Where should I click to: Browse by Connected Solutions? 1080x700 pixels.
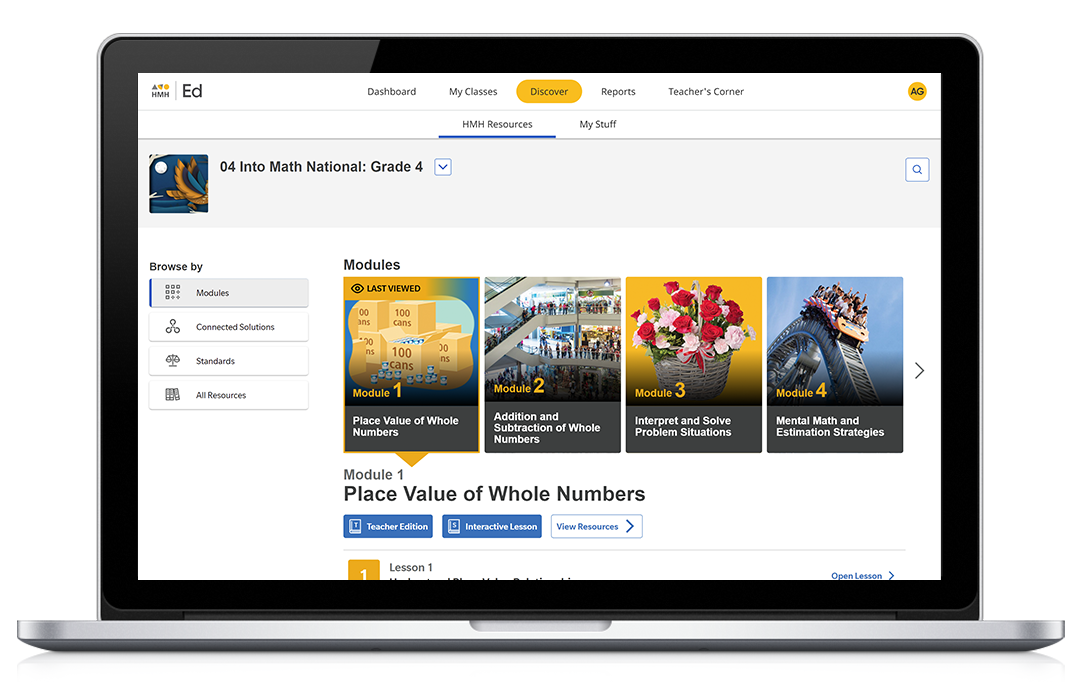[229, 327]
